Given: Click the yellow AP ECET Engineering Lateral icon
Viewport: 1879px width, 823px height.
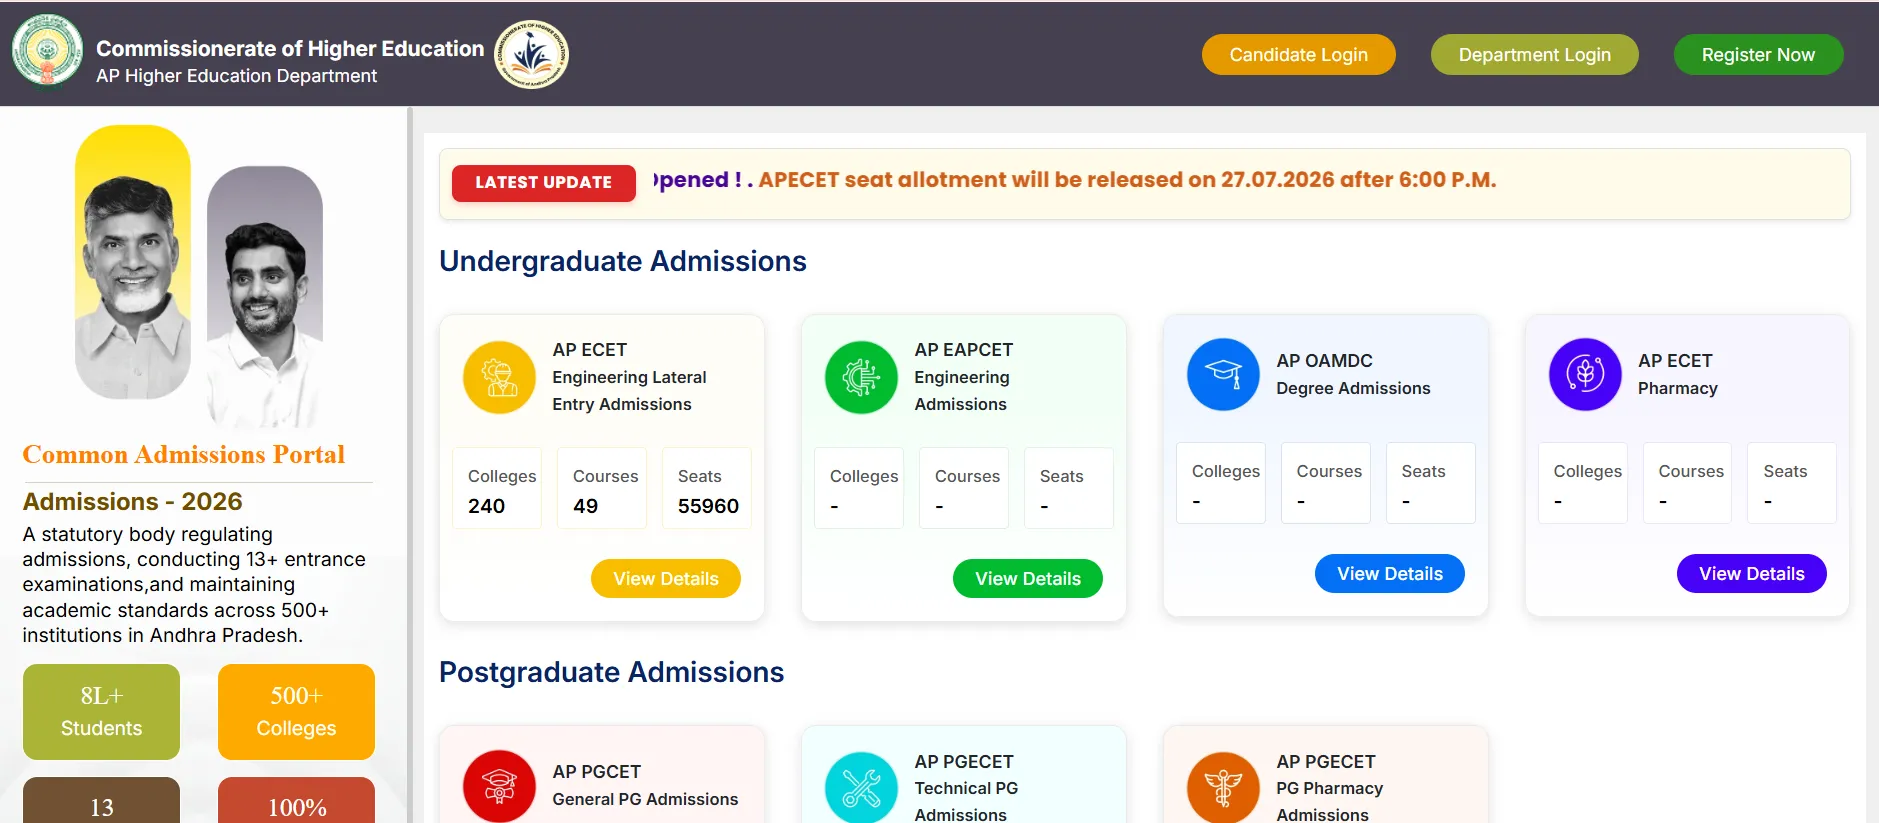Looking at the screenshot, I should pyautogui.click(x=499, y=377).
